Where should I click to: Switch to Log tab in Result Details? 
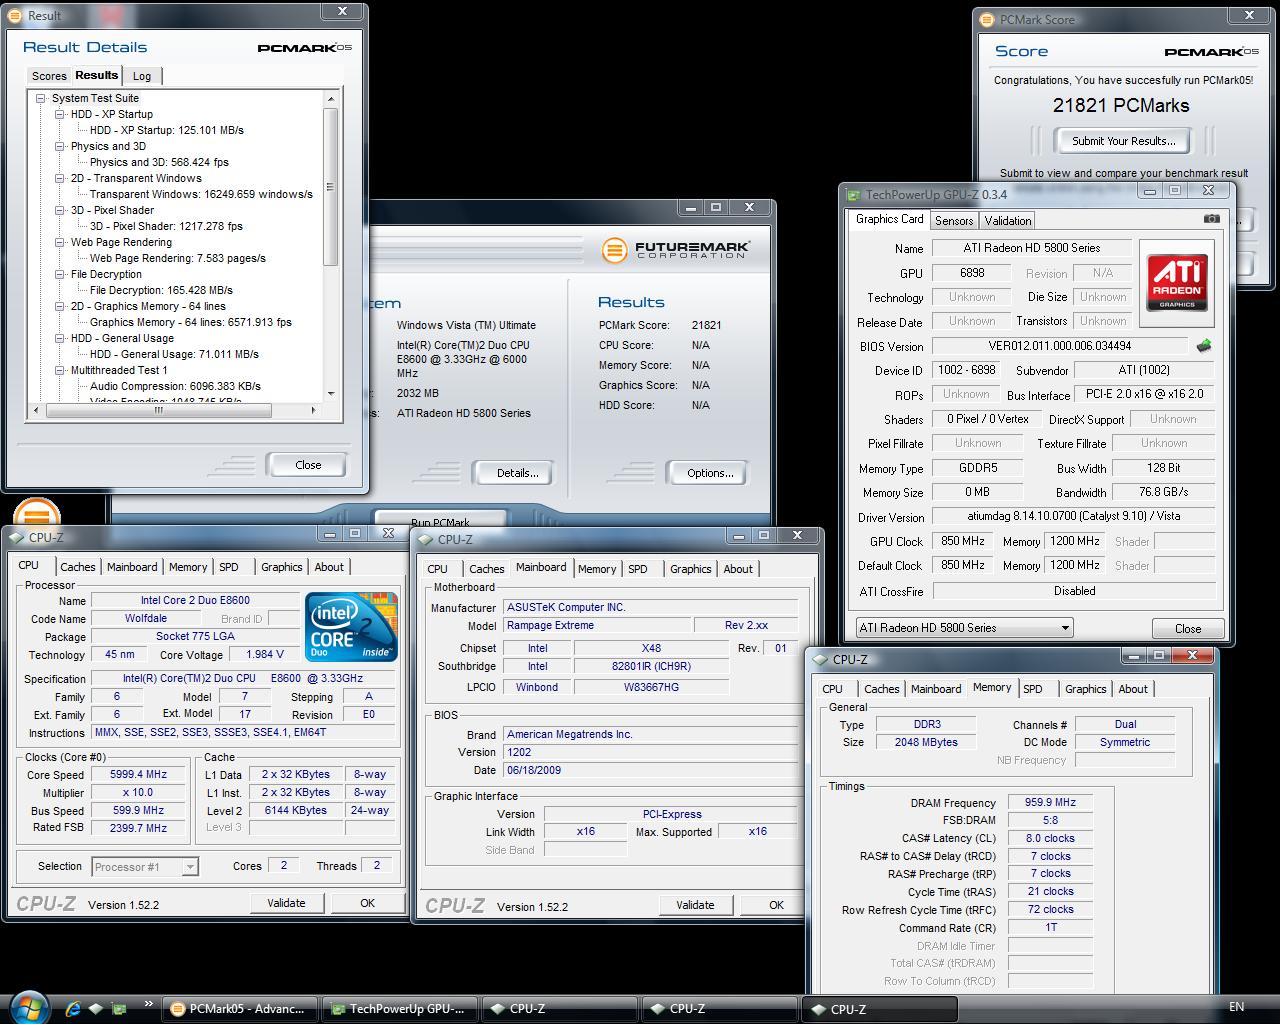[142, 76]
